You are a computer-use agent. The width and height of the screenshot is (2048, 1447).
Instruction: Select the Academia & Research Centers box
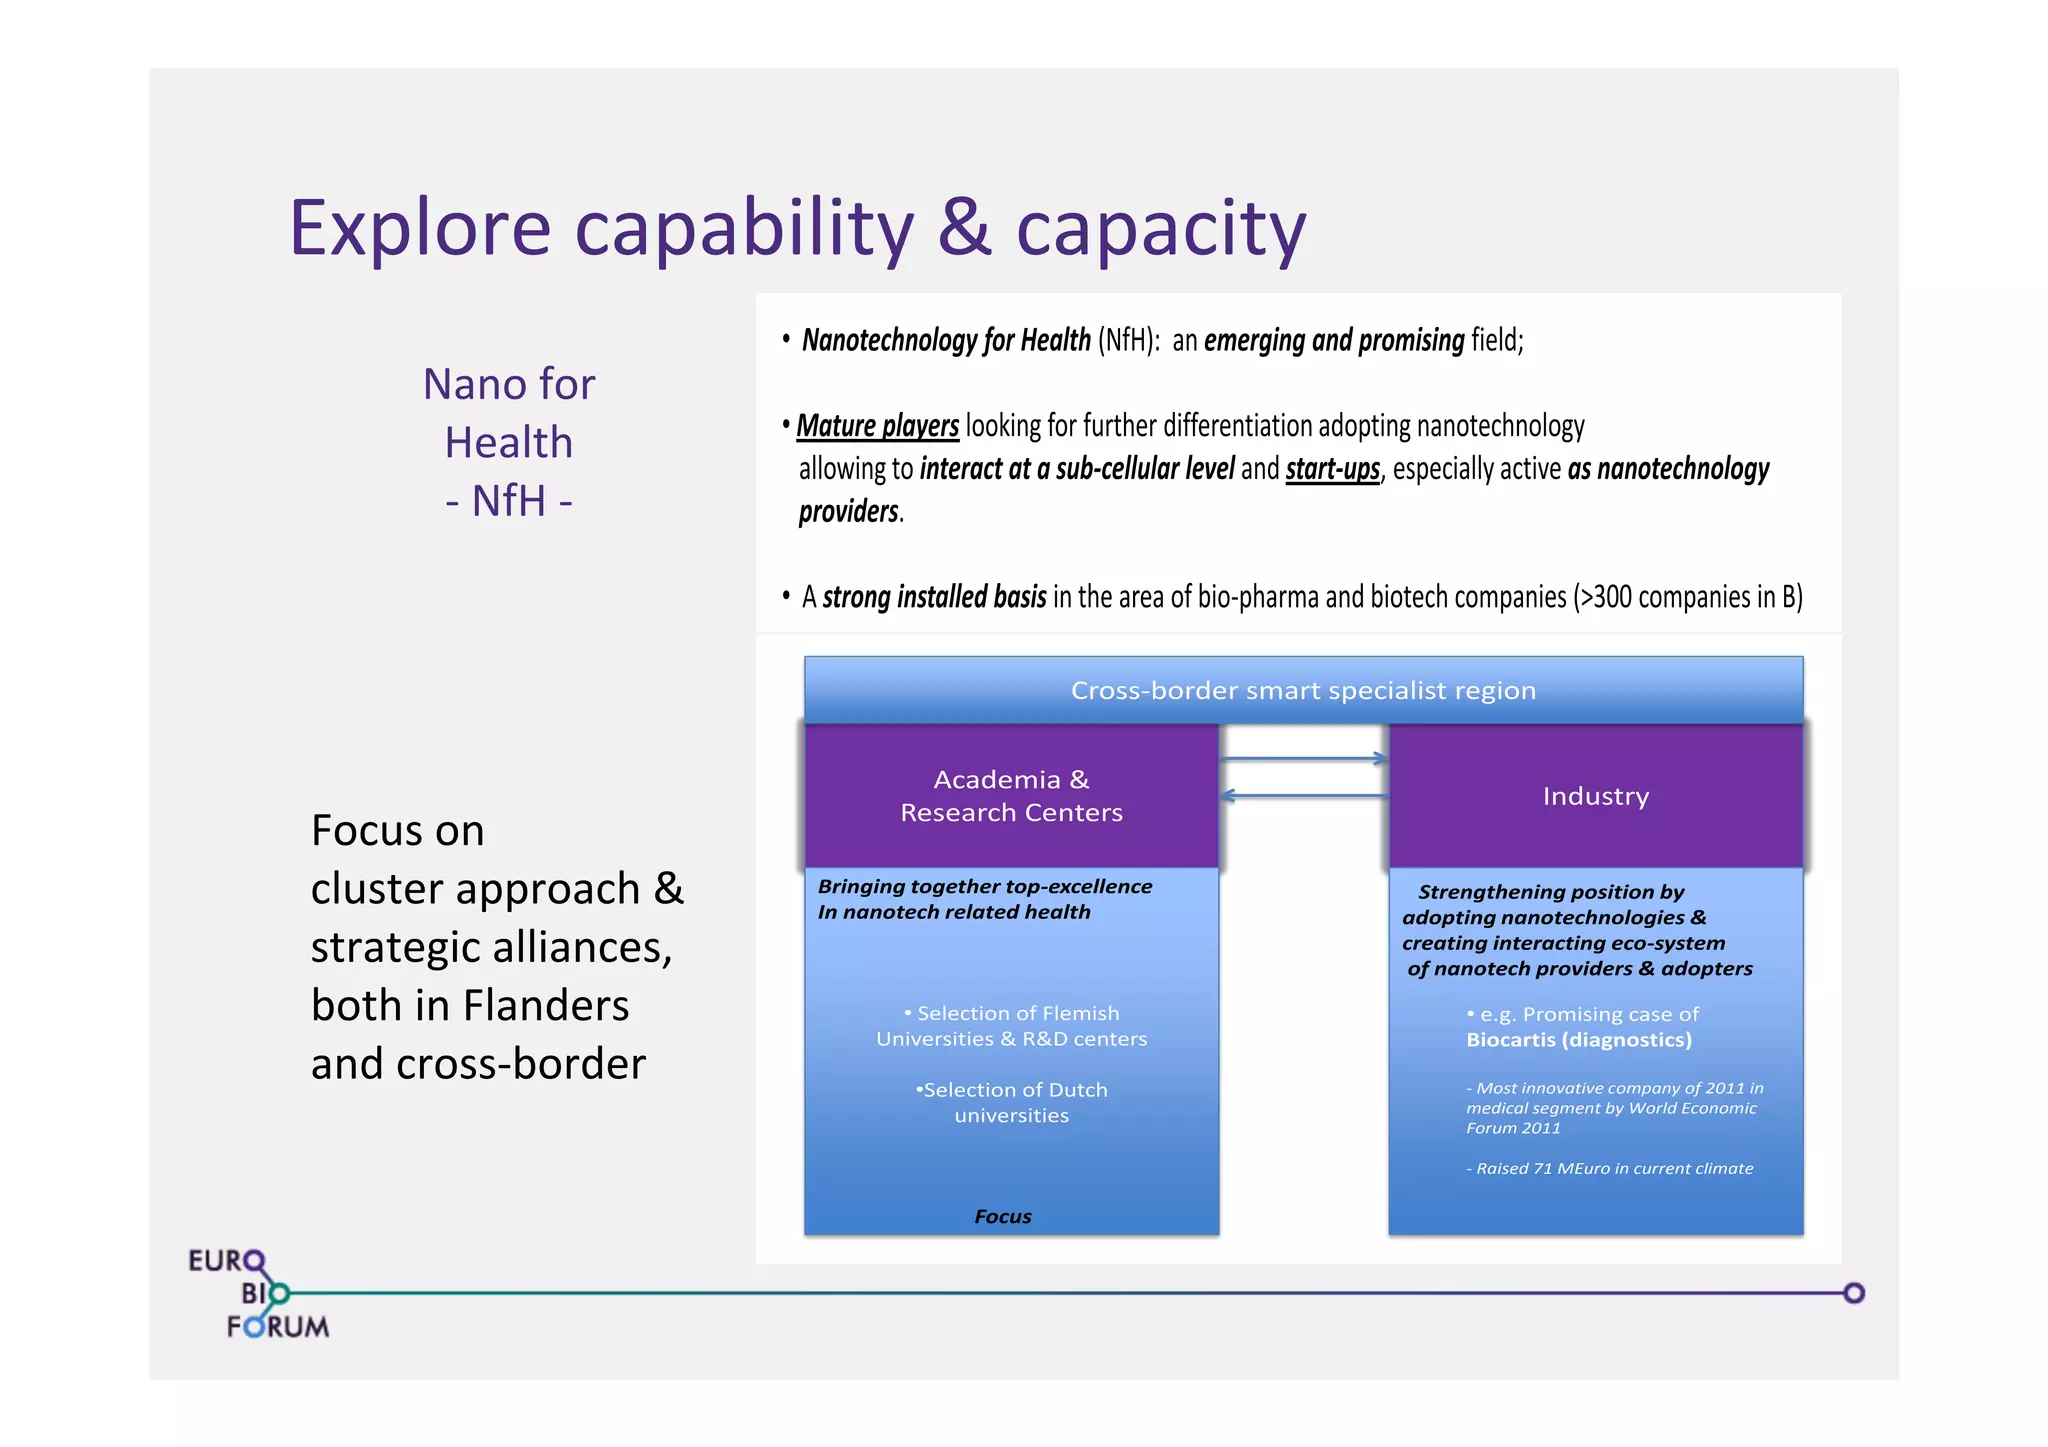pyautogui.click(x=1011, y=796)
